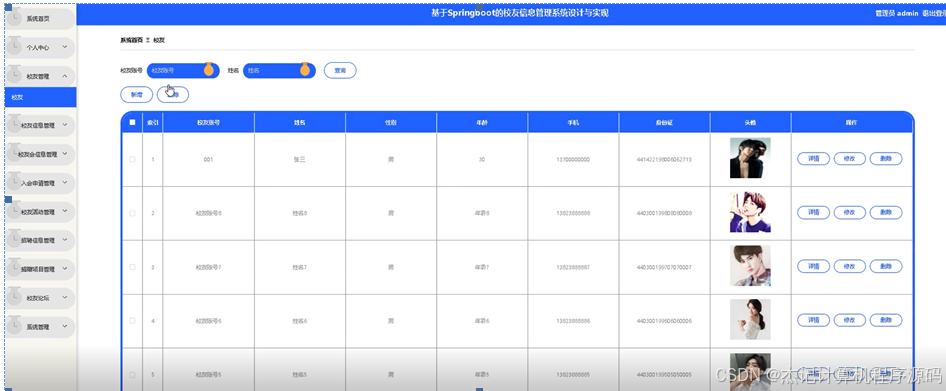Click the orange medal icon in 姓名 field

[x=305, y=69]
